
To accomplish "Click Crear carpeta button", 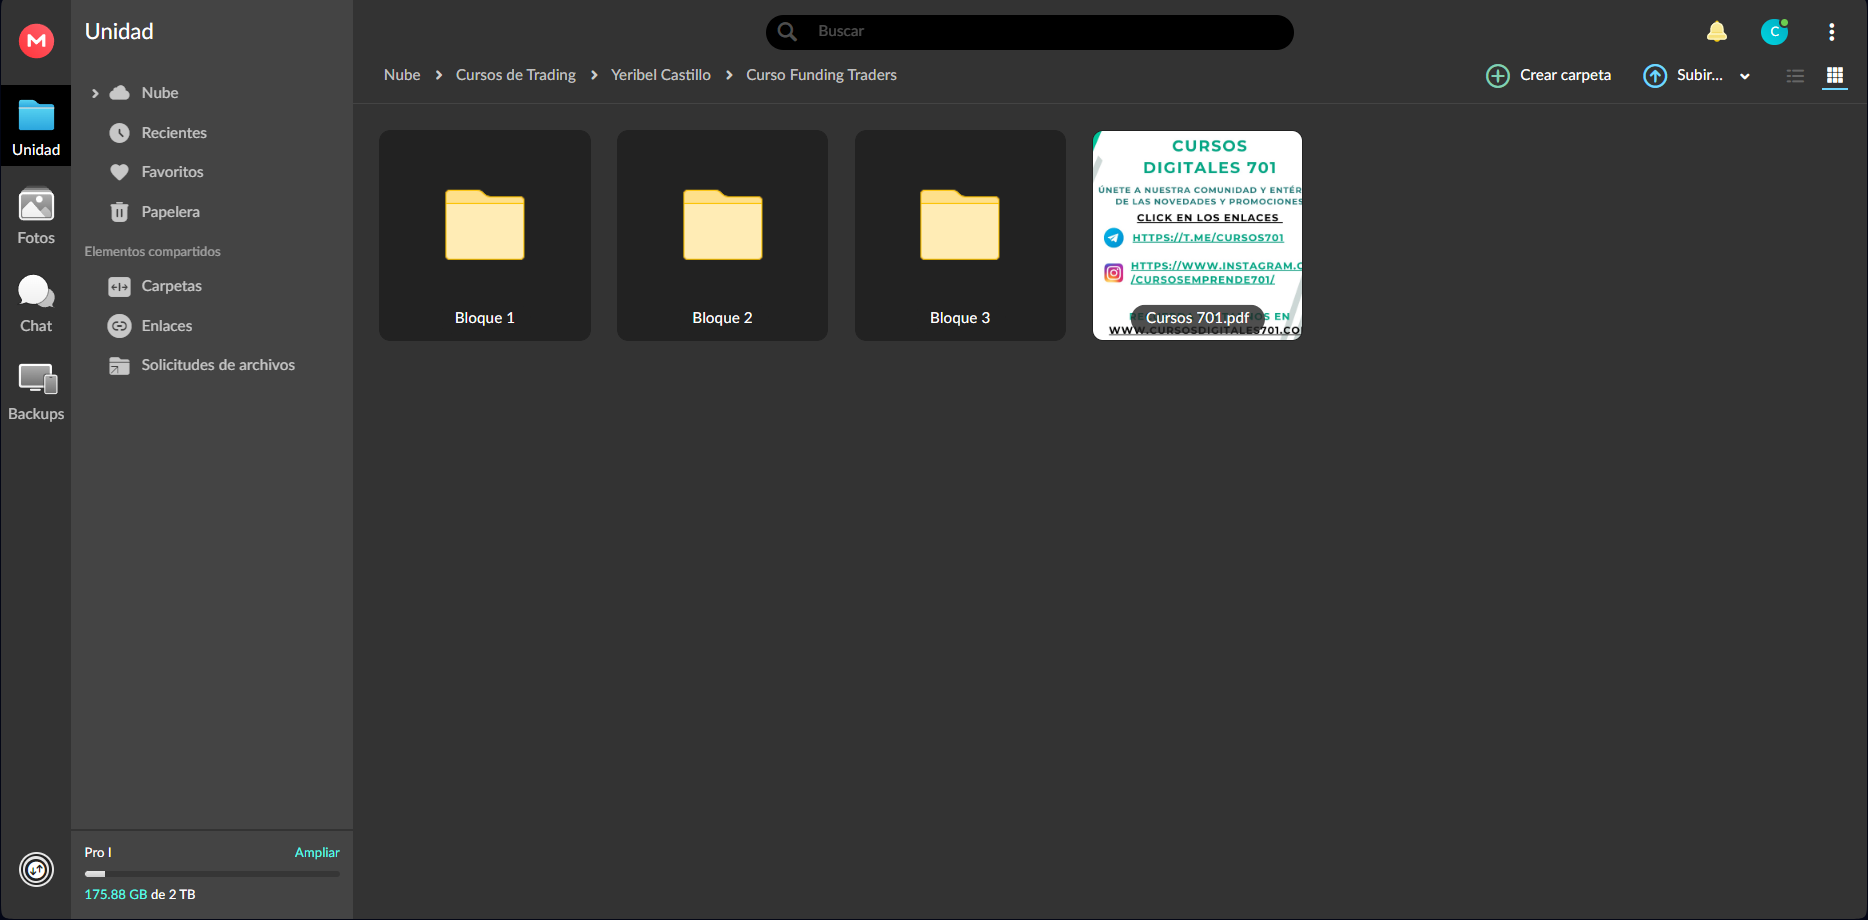I will pos(1549,76).
